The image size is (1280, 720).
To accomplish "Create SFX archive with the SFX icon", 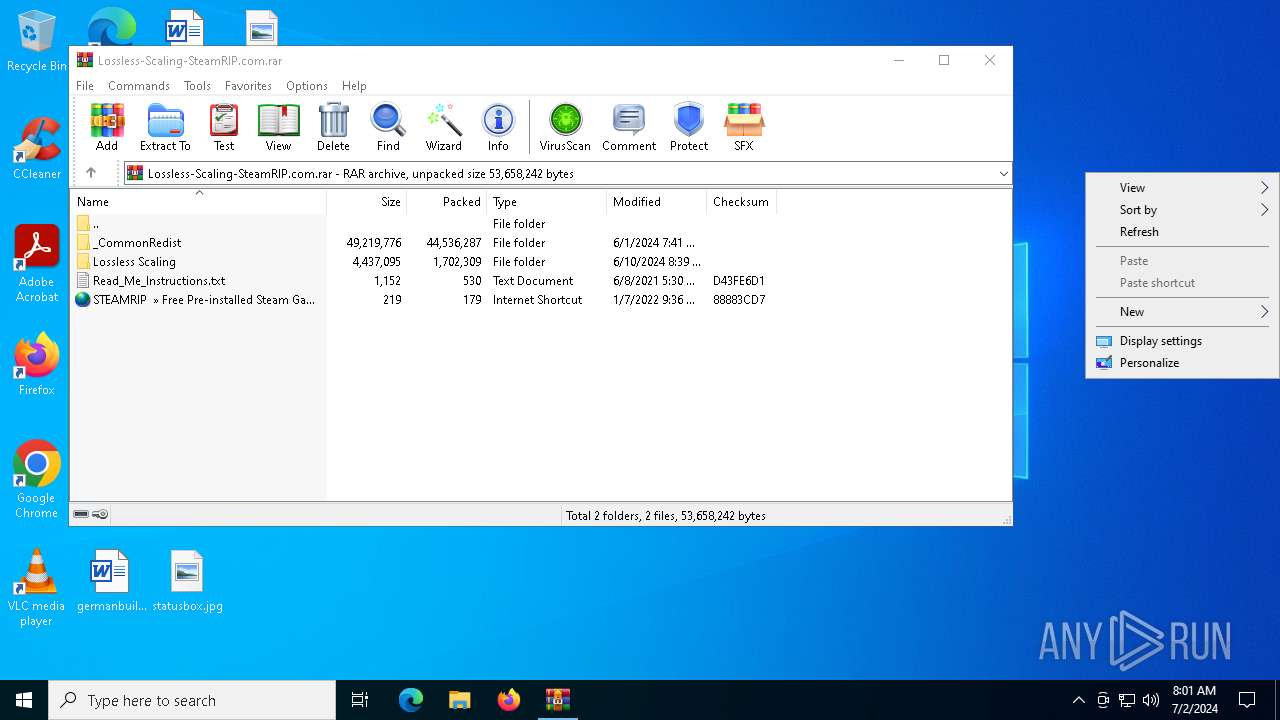I will tap(744, 127).
